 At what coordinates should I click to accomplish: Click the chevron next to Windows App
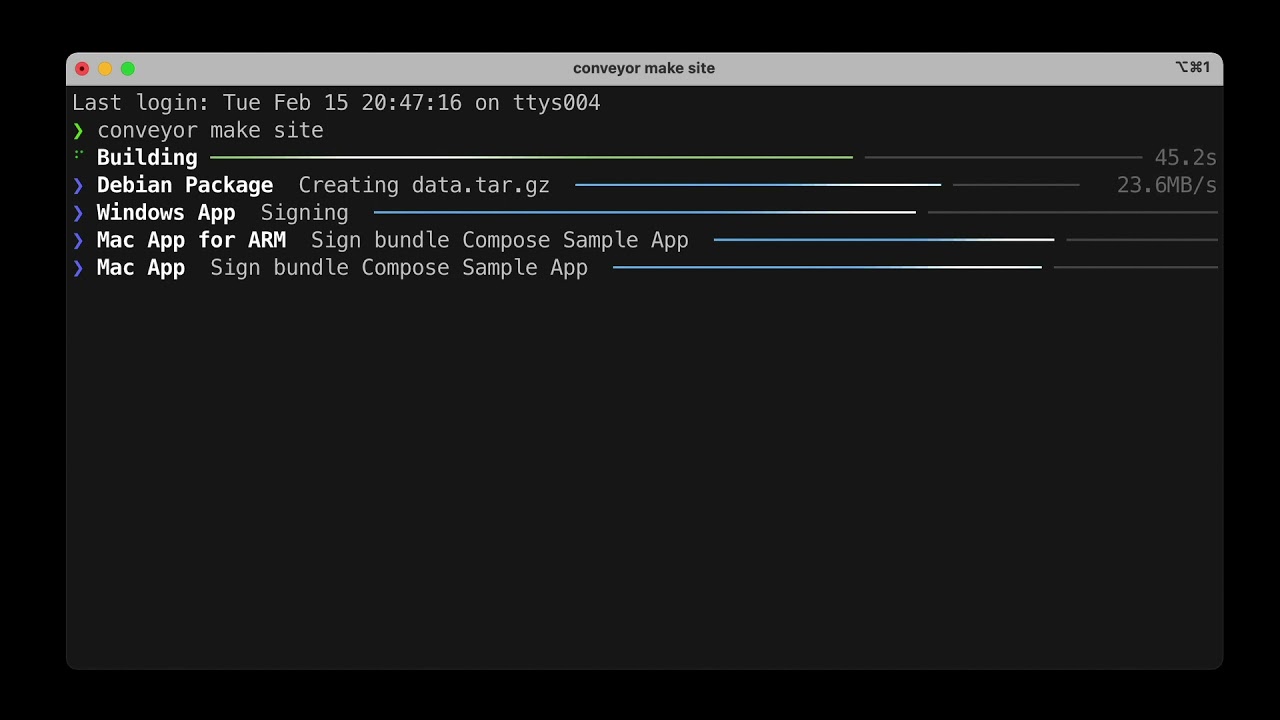(78, 213)
